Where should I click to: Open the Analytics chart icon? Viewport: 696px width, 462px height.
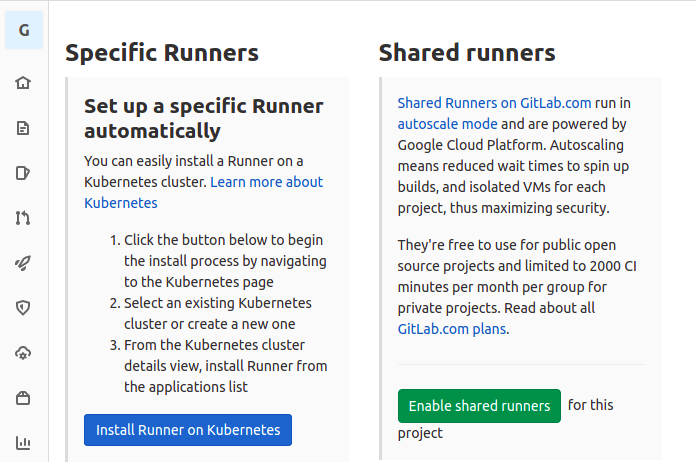pyautogui.click(x=23, y=443)
